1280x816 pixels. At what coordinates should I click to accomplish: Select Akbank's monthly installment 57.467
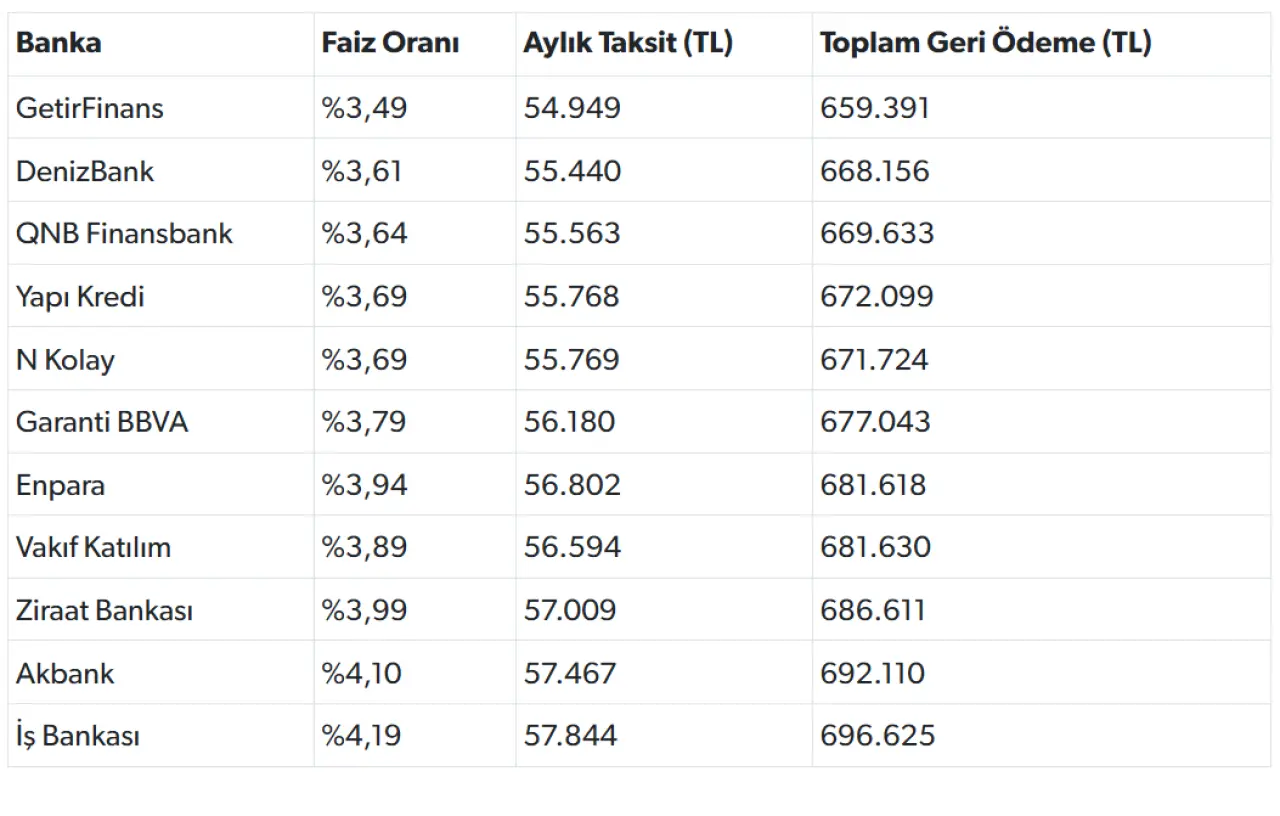click(572, 673)
